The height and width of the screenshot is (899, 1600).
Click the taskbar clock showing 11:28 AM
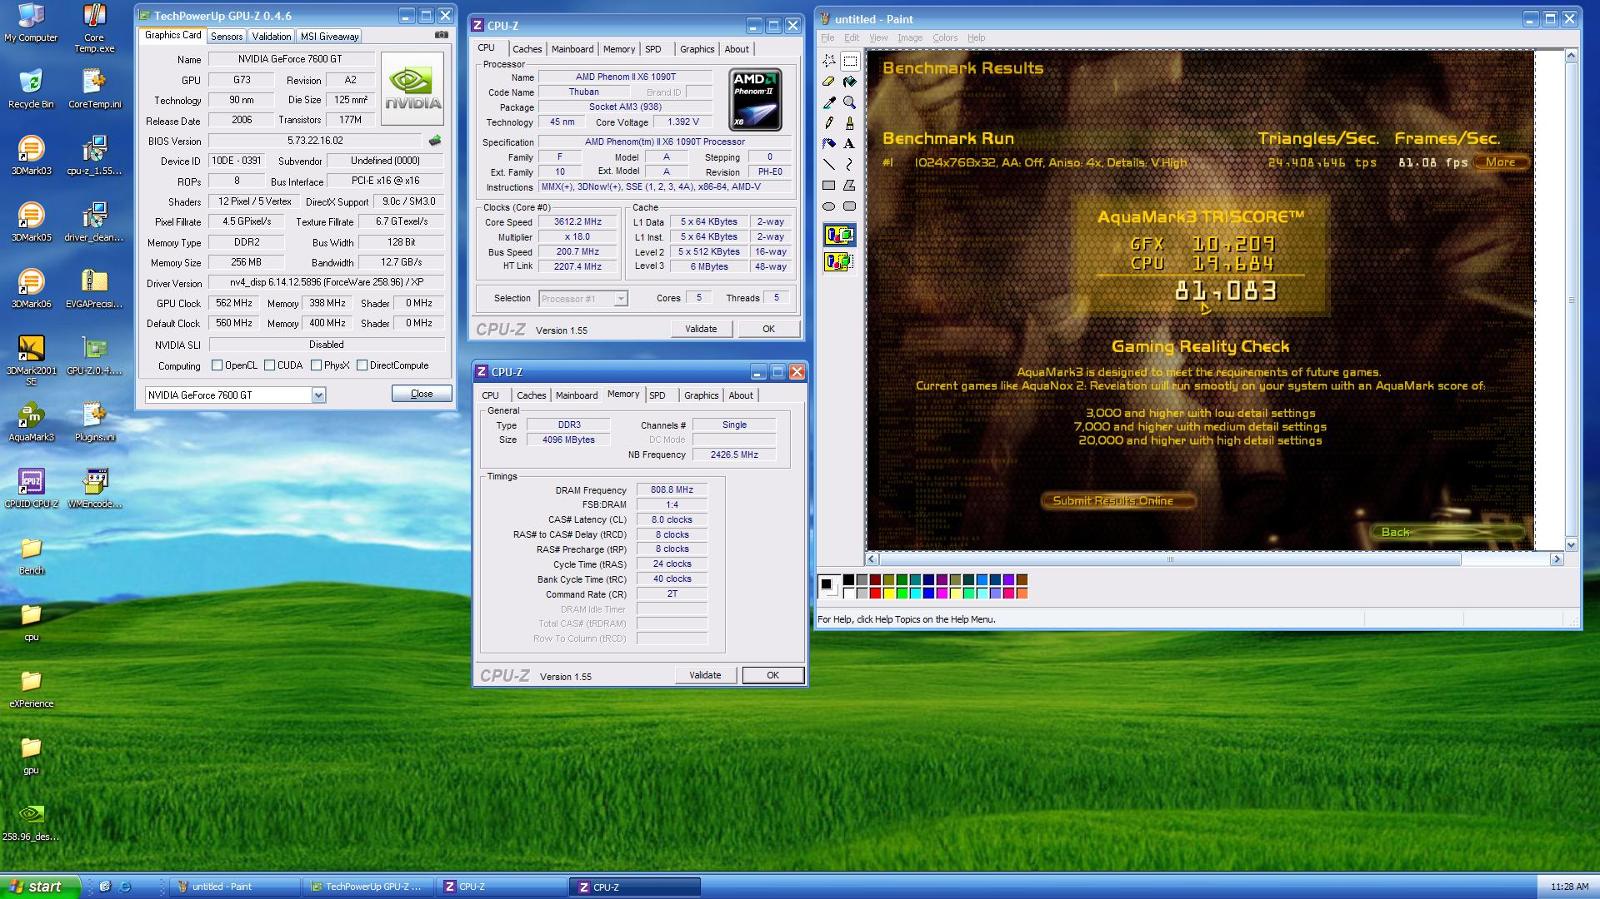coord(1569,887)
